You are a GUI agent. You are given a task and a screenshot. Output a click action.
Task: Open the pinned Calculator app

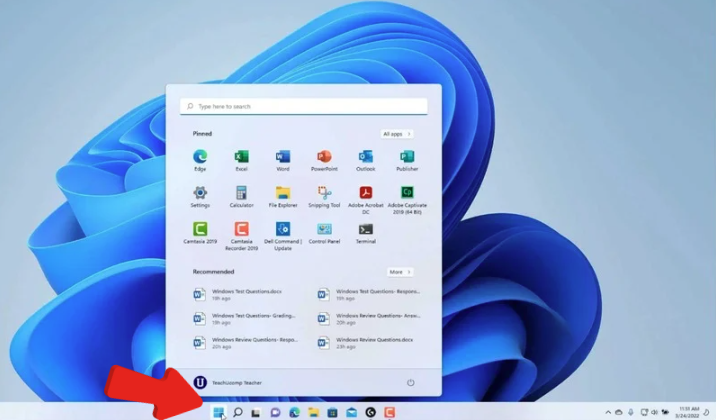click(x=241, y=194)
